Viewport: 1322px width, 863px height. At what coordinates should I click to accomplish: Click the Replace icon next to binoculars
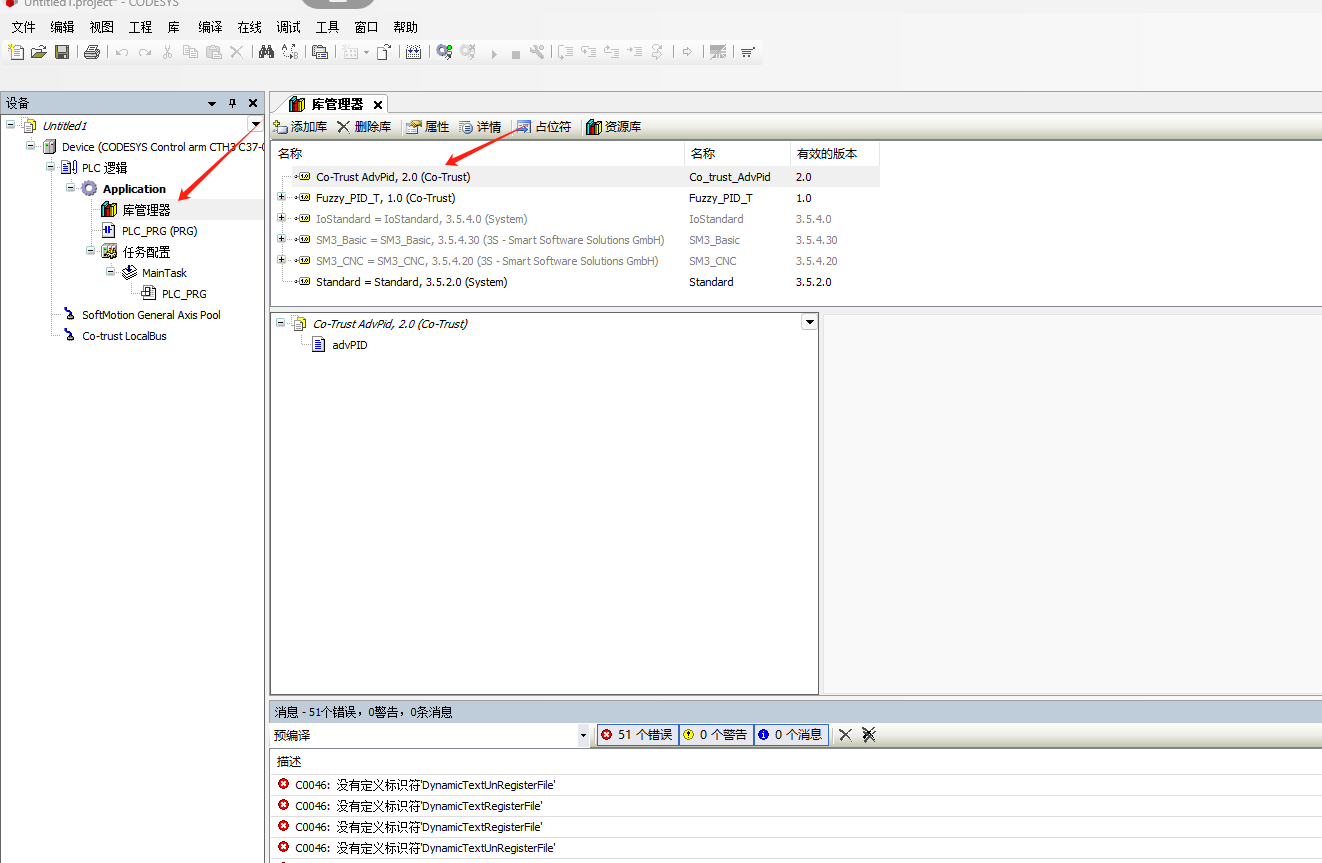coord(289,52)
